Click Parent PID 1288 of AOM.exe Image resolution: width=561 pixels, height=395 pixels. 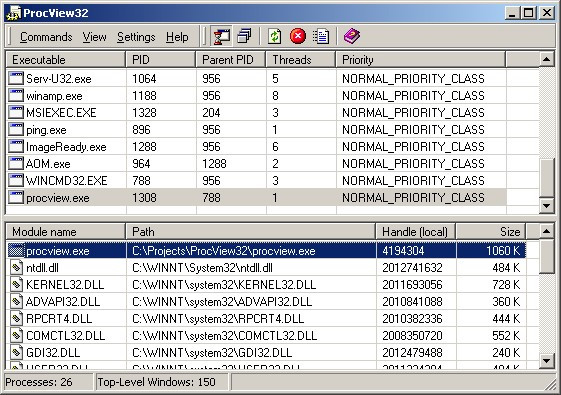tap(214, 164)
